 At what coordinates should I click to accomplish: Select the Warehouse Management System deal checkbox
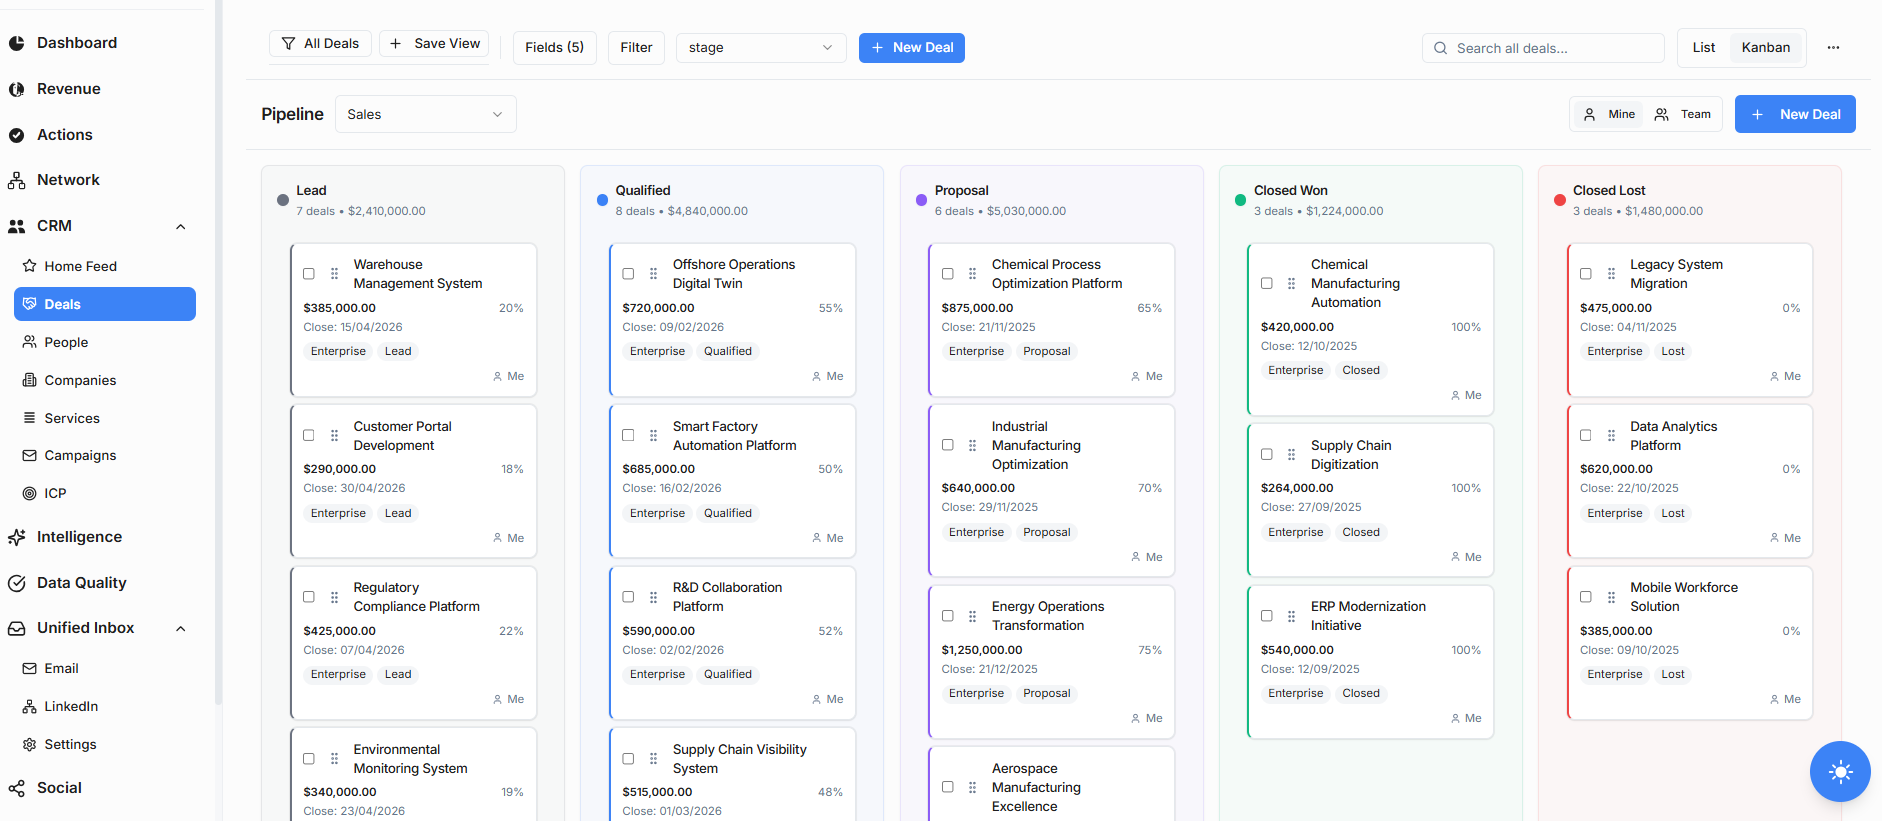click(309, 274)
